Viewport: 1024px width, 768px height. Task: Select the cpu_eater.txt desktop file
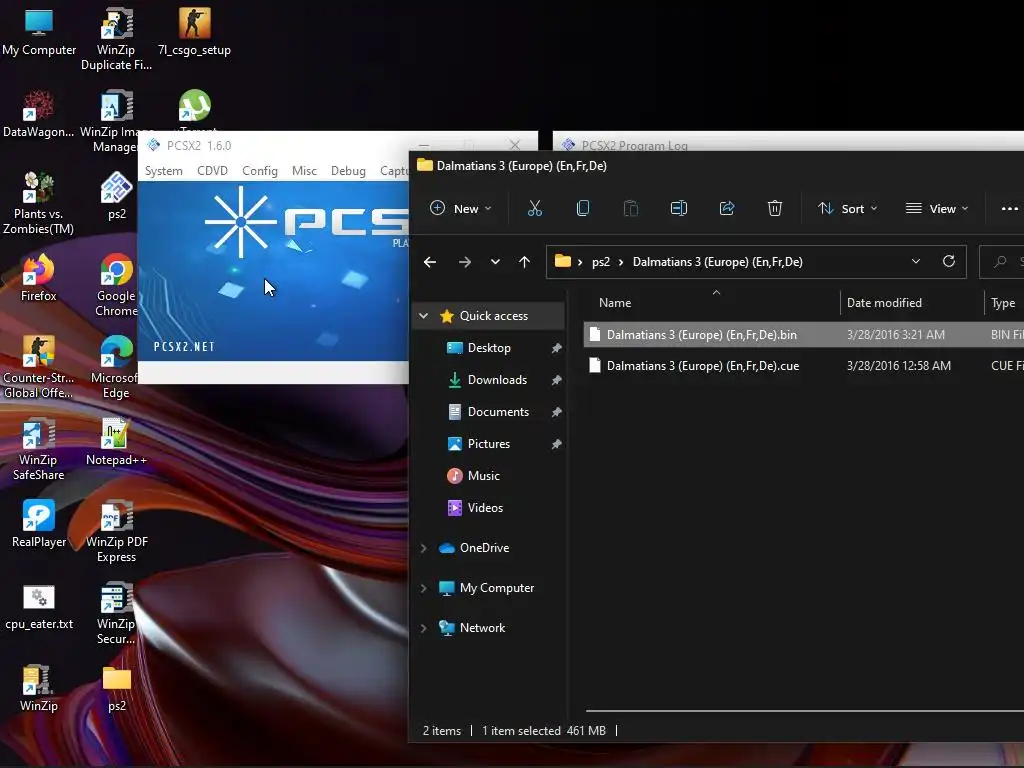tap(39, 606)
